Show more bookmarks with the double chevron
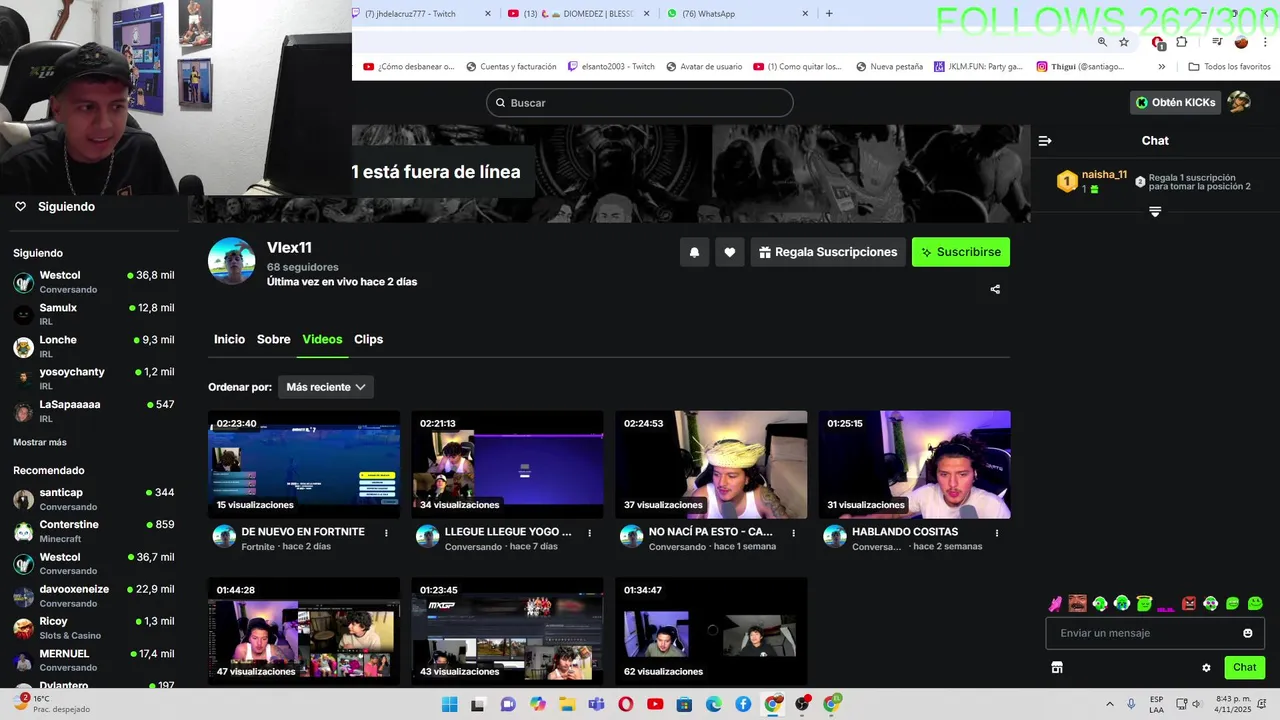This screenshot has width=1280, height=720. 1161,67
